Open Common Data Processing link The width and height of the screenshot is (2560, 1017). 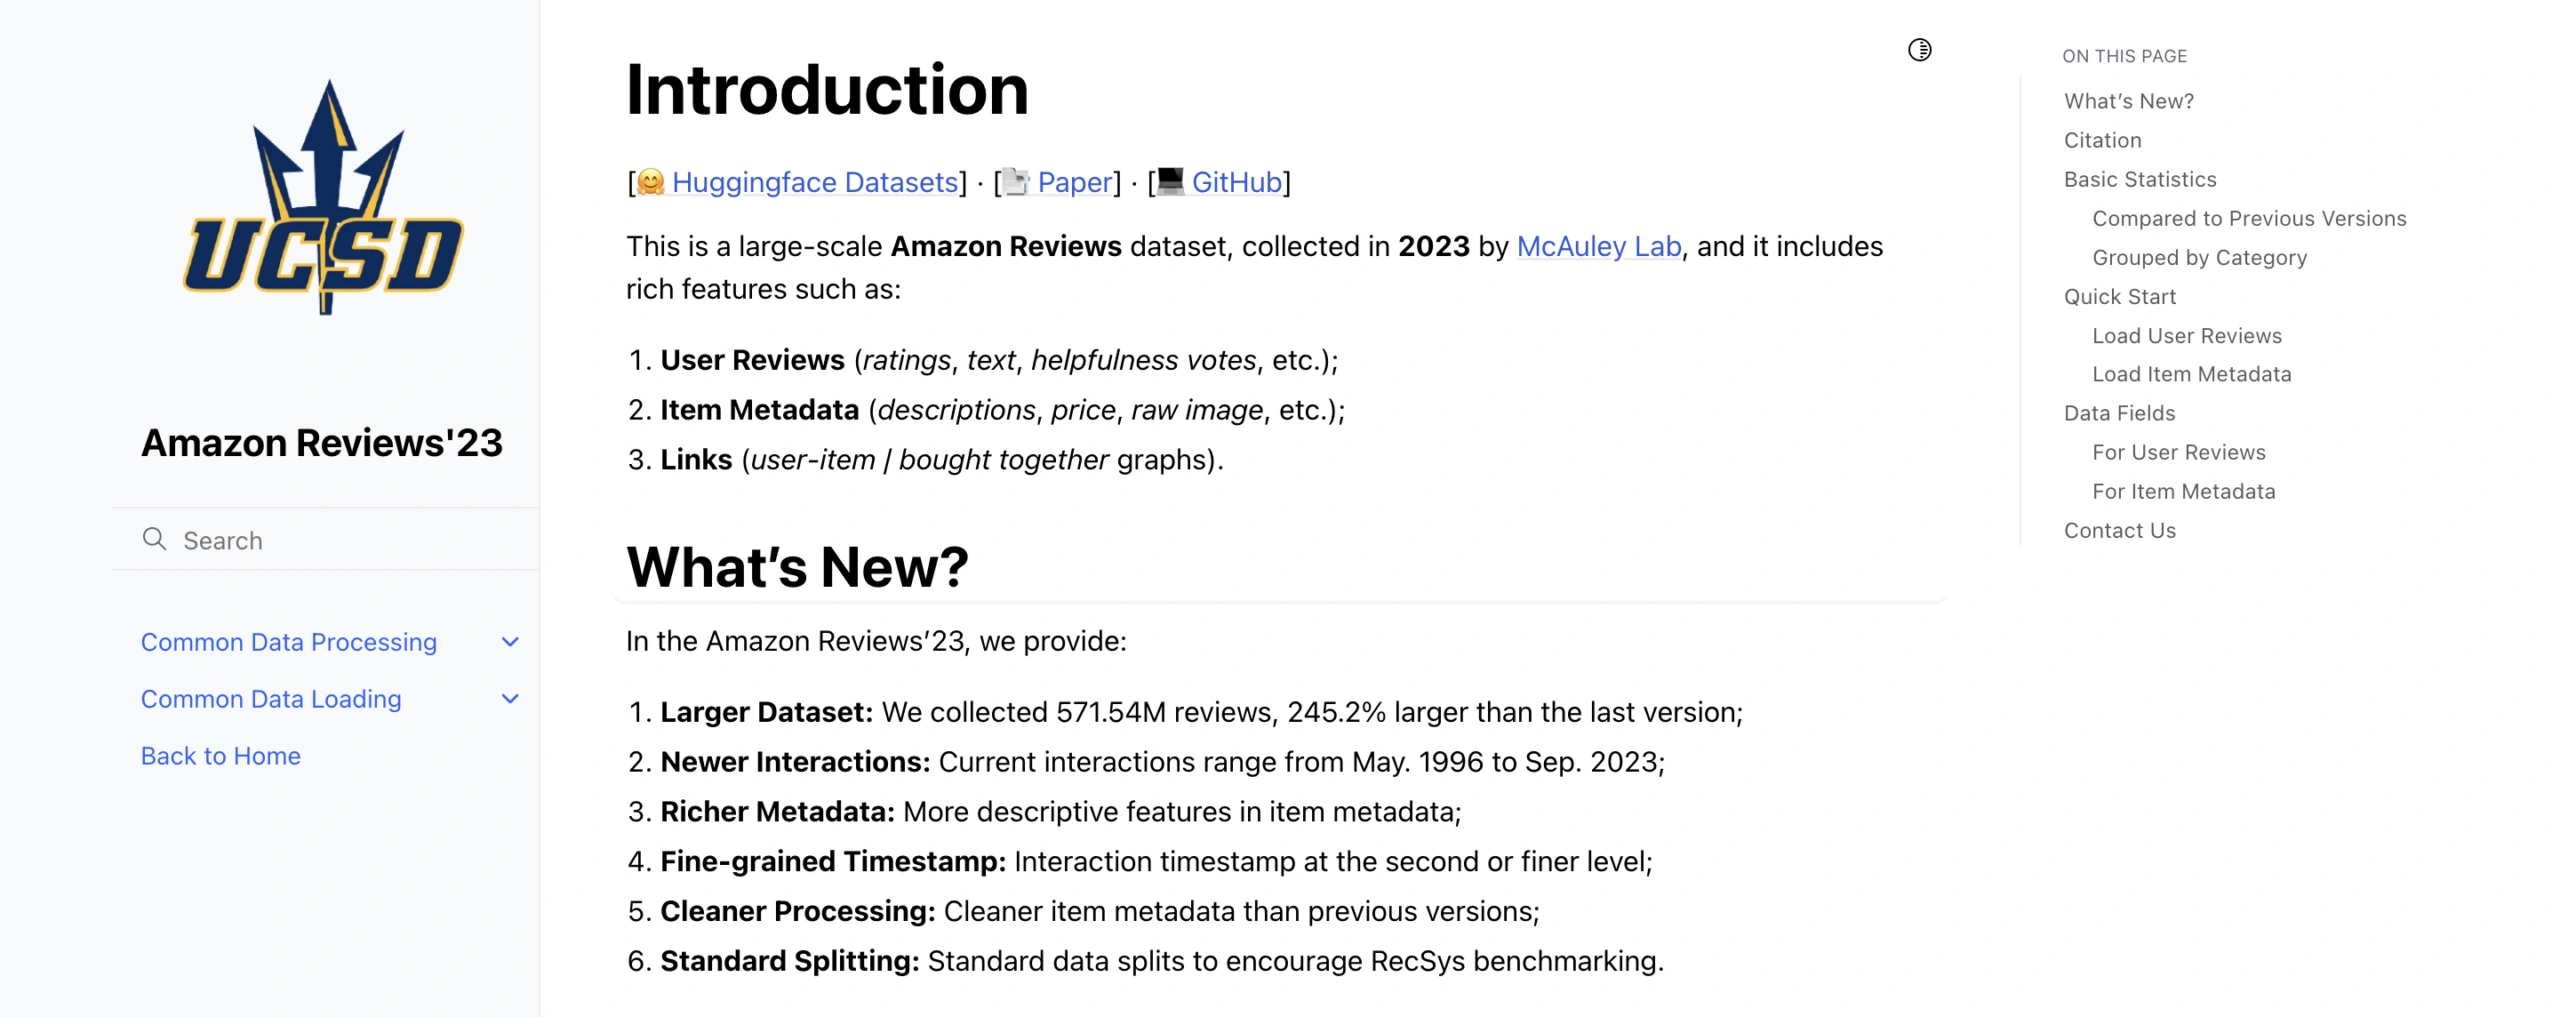click(x=288, y=642)
